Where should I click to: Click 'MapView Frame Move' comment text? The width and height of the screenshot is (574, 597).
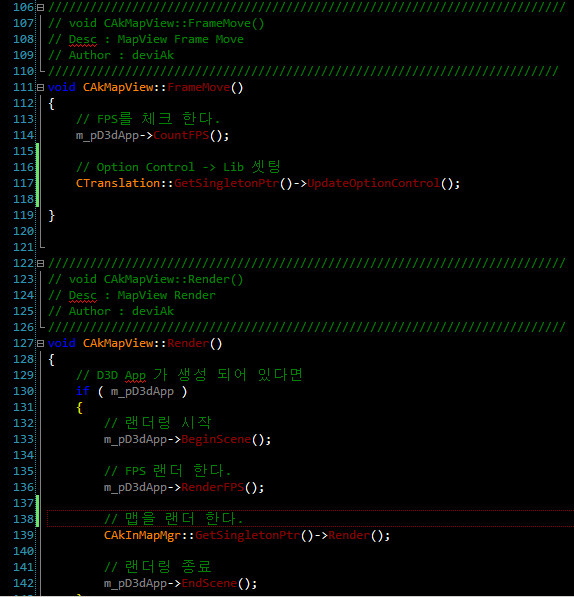click(180, 39)
